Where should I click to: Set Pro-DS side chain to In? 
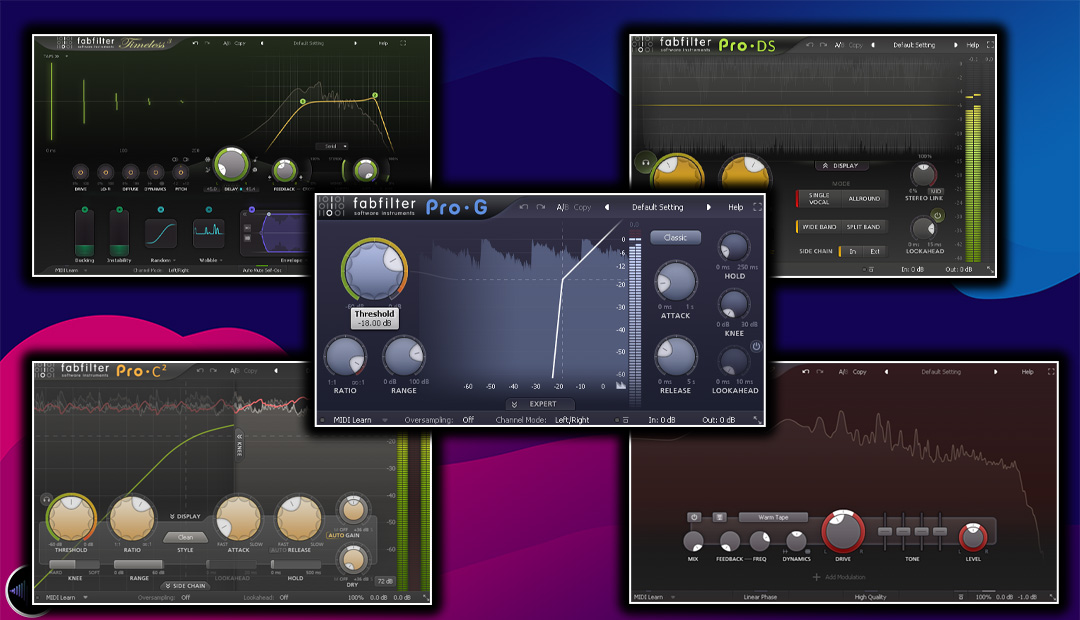click(853, 251)
